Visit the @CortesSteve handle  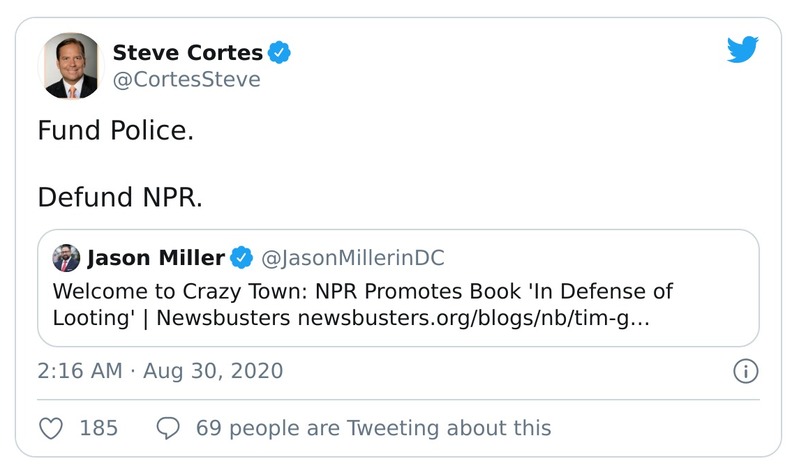[186, 80]
